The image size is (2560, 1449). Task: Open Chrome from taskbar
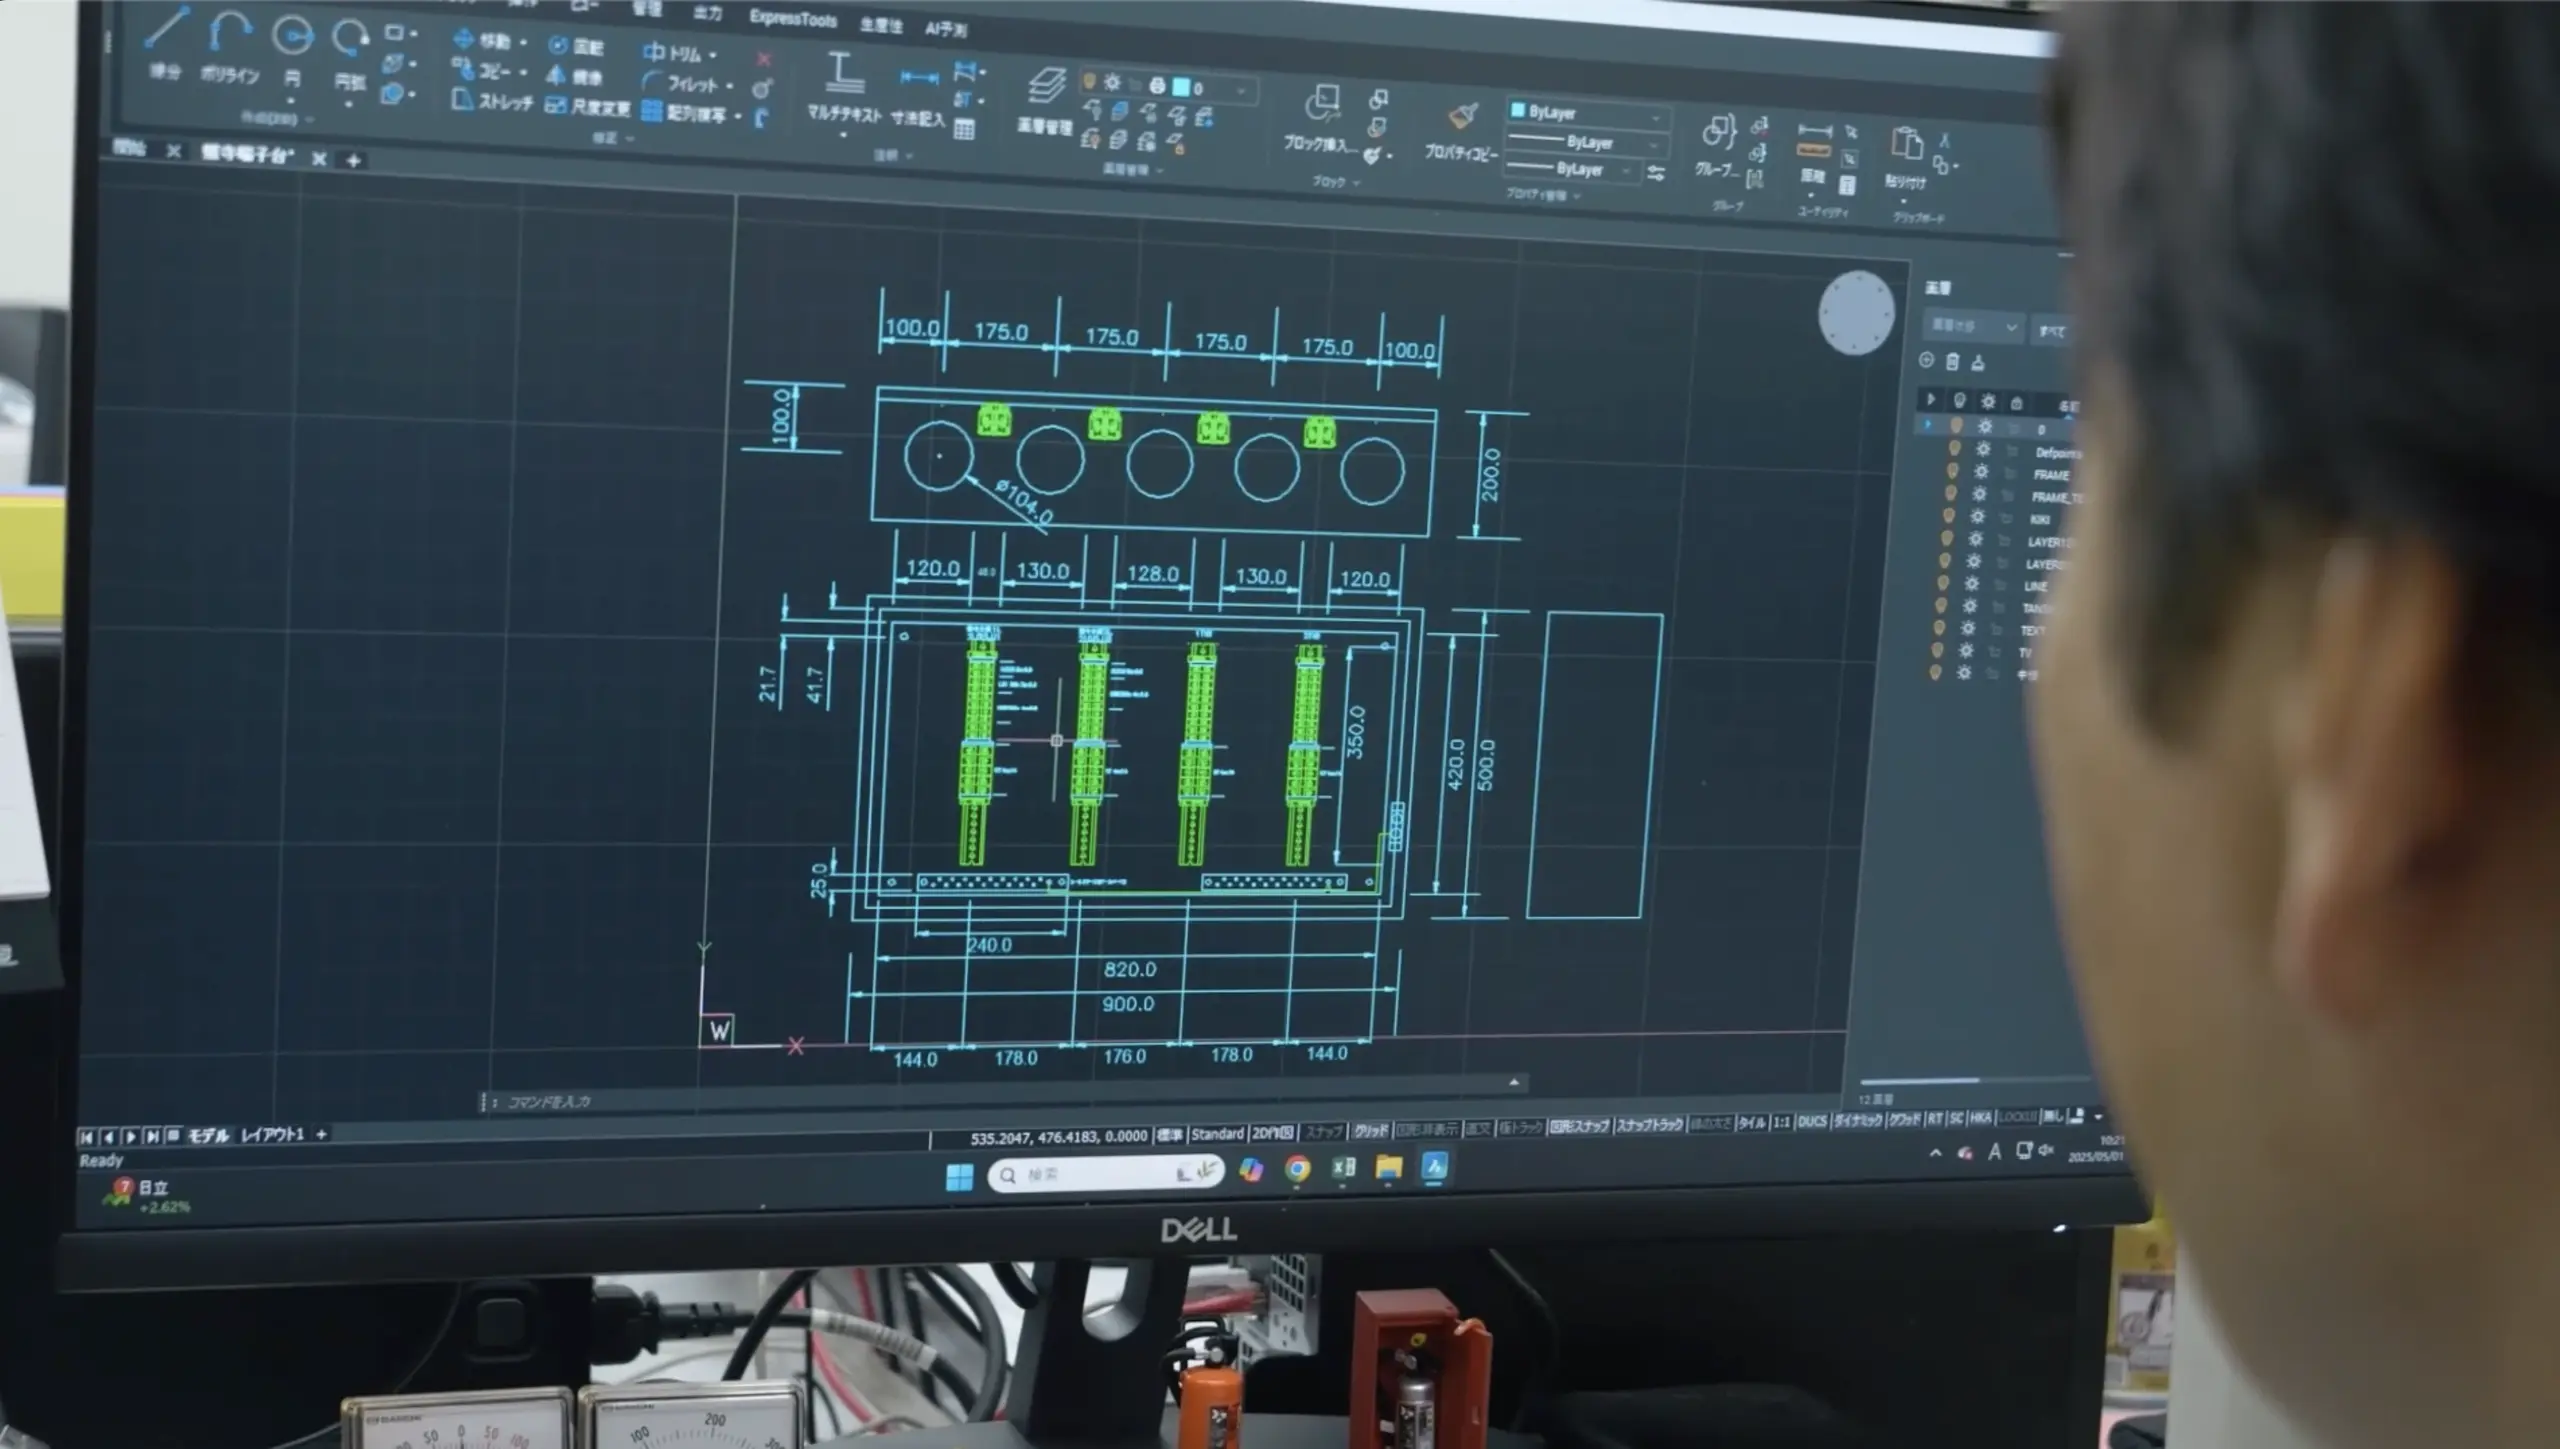click(x=1297, y=1169)
